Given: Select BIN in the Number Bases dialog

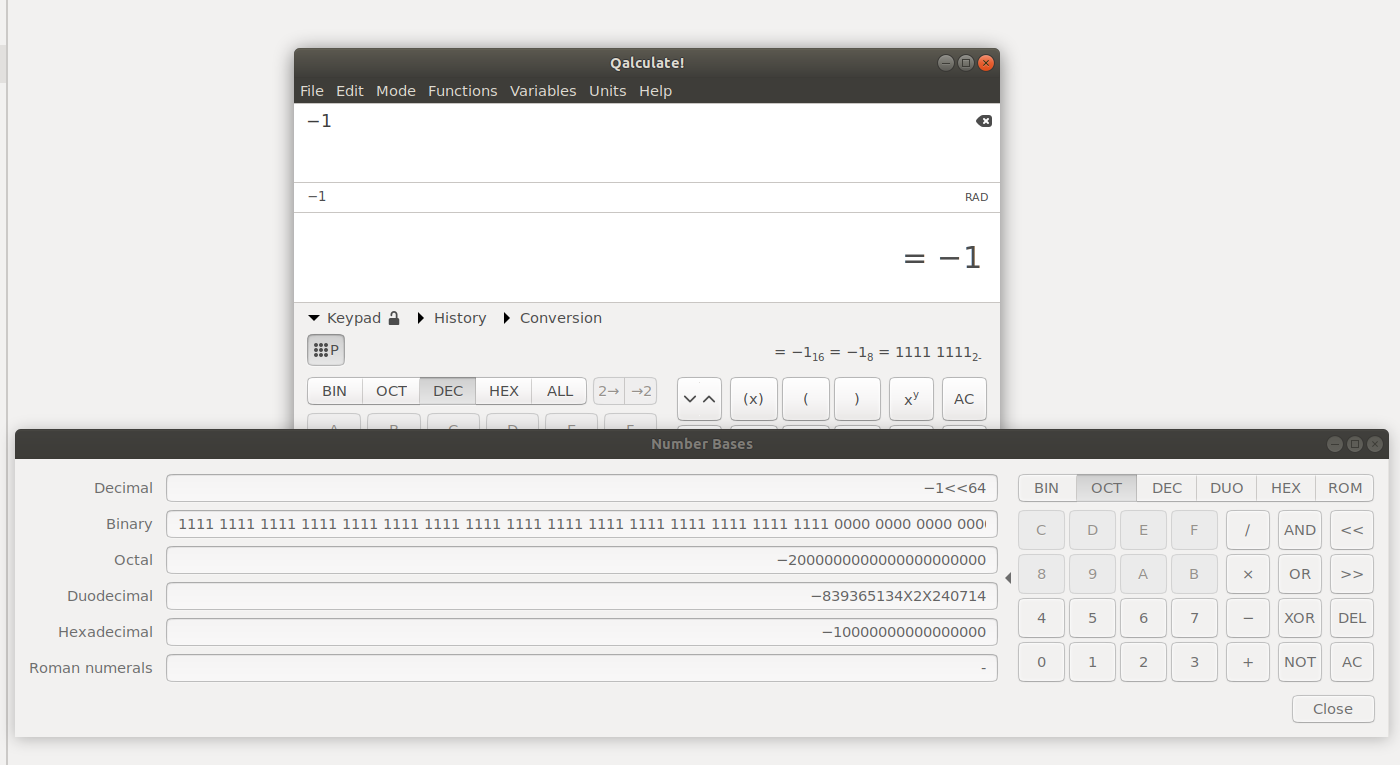Looking at the screenshot, I should (x=1047, y=488).
